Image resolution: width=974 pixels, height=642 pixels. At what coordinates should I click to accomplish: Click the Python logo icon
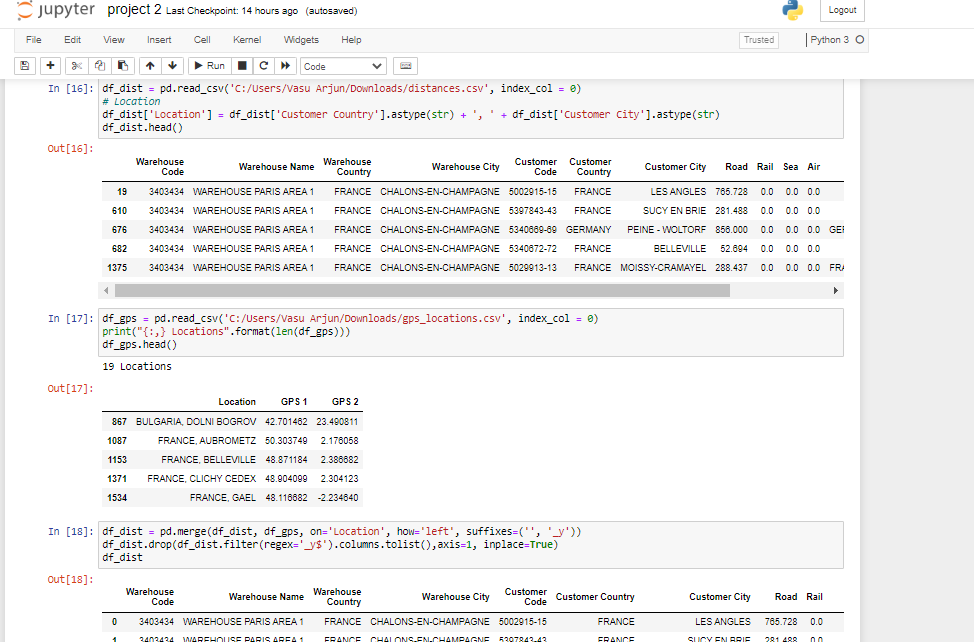tap(792, 10)
